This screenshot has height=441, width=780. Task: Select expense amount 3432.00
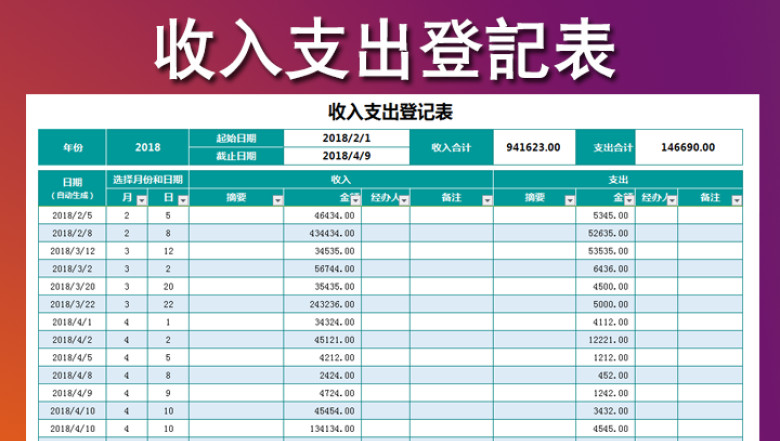605,411
